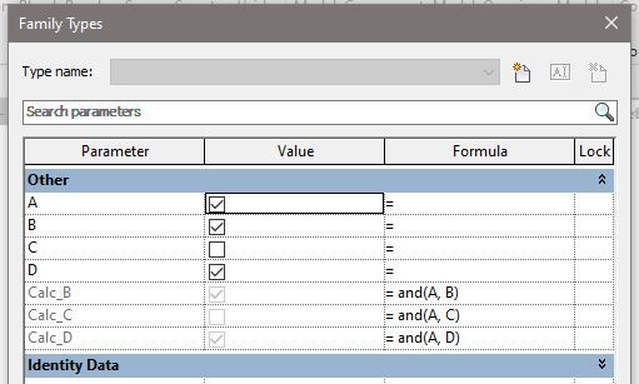639x384 pixels.
Task: Click the New Type icon
Action: (x=522, y=73)
